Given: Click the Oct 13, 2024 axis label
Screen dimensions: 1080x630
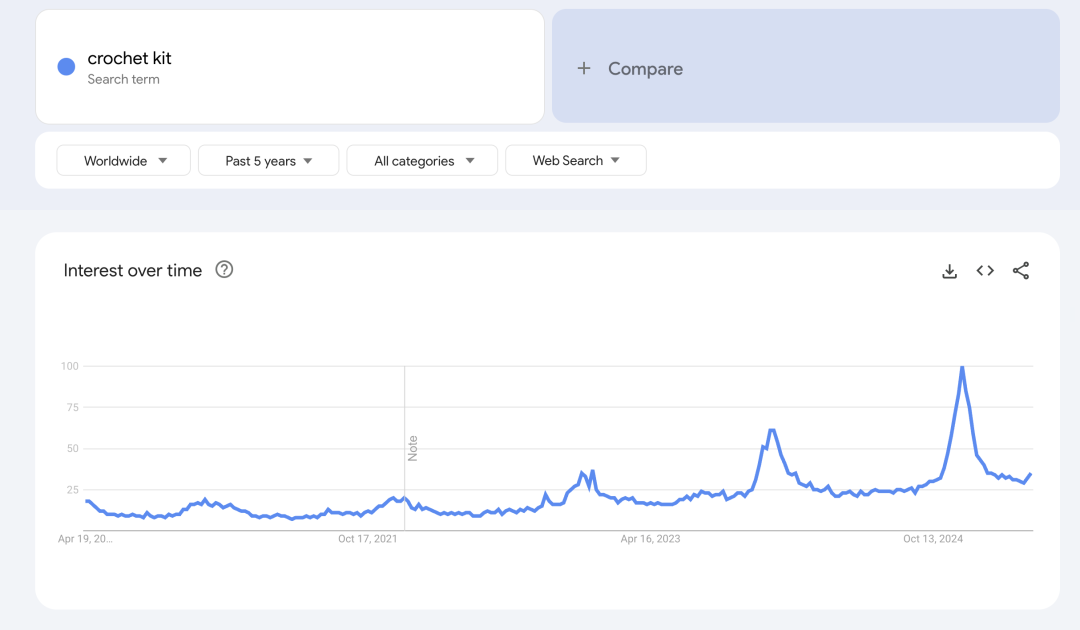Looking at the screenshot, I should click(932, 539).
